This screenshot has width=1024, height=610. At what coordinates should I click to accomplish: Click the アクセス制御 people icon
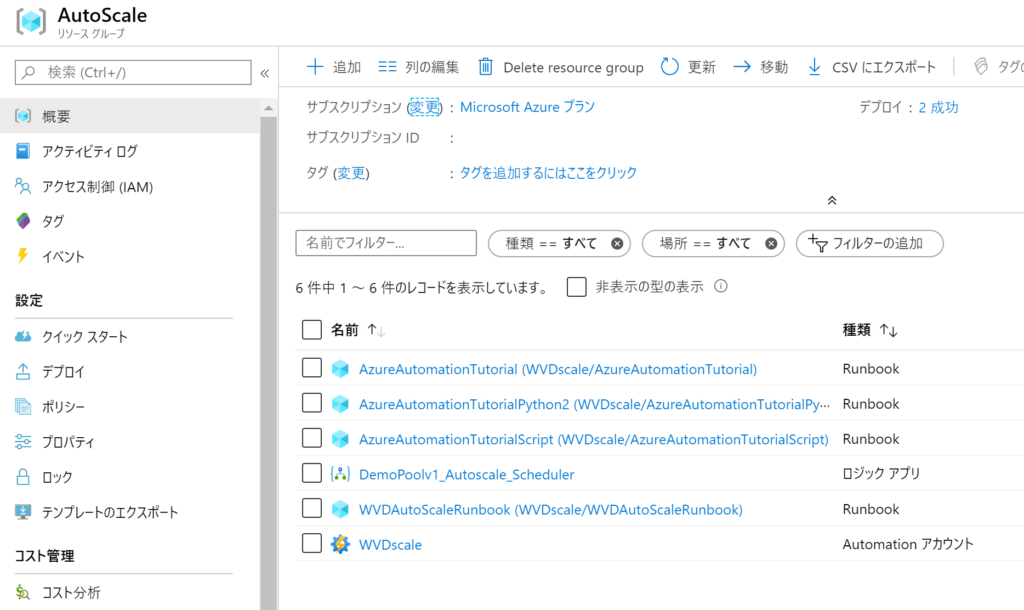[x=23, y=187]
